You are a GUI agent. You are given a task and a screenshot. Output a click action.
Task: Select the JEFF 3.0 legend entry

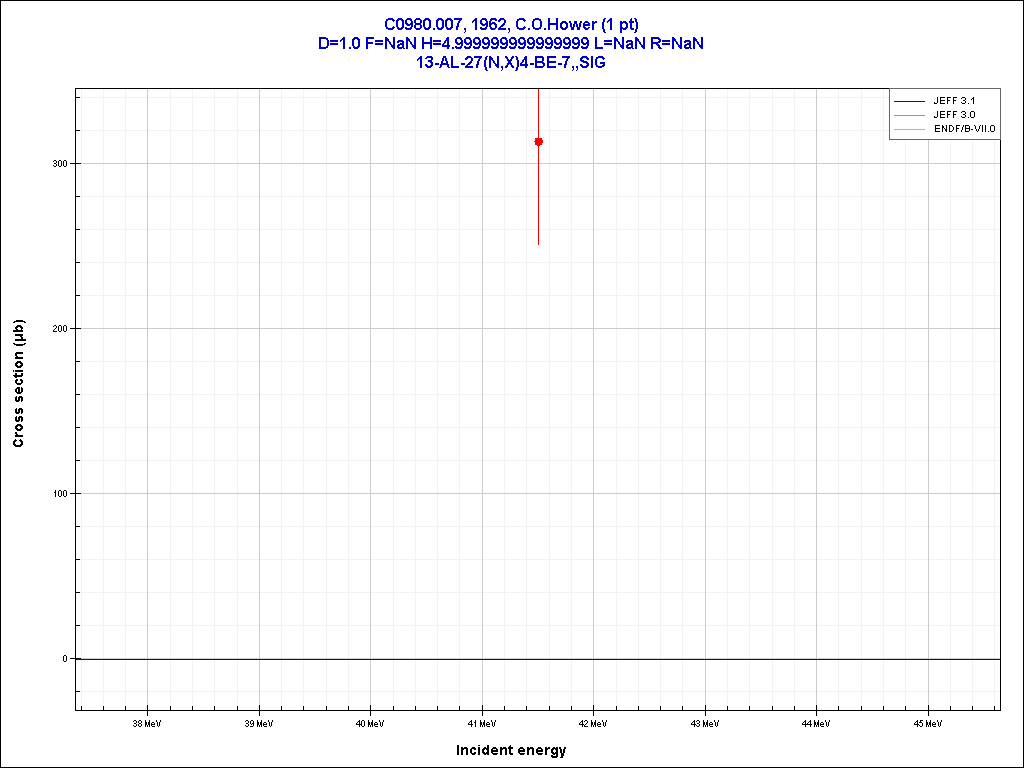pyautogui.click(x=953, y=115)
